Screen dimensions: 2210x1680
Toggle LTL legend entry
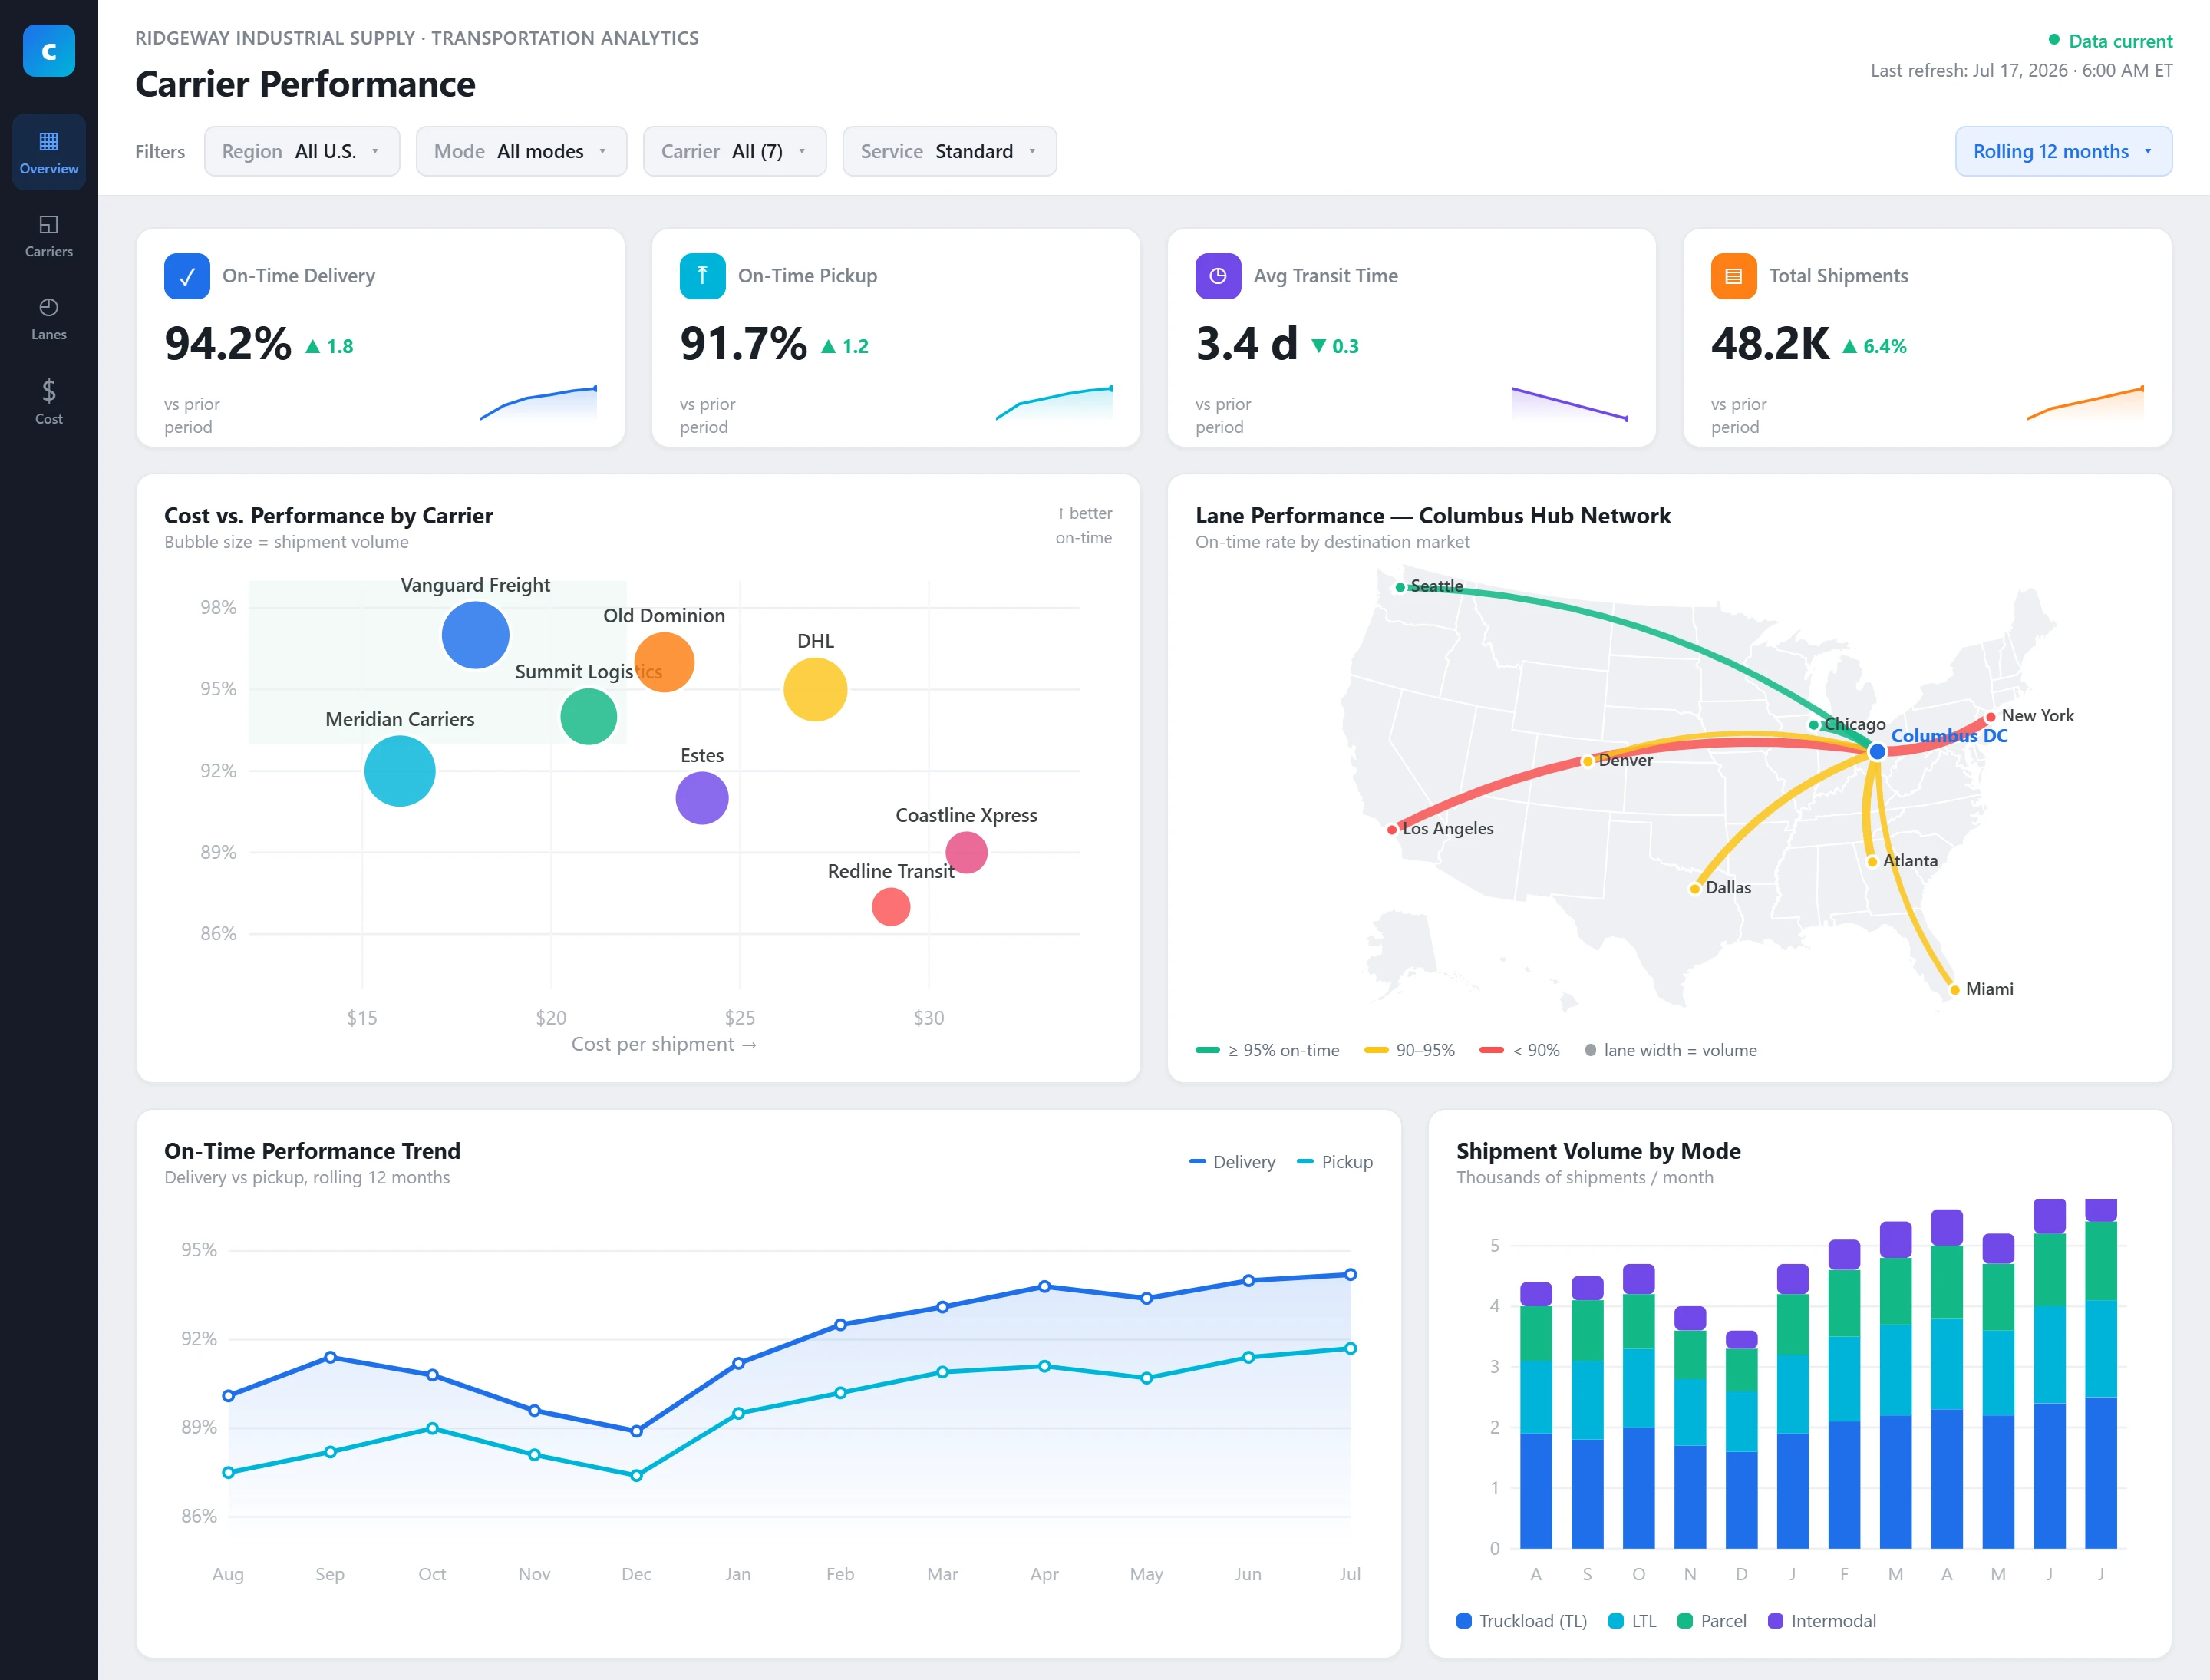(x=1632, y=1621)
